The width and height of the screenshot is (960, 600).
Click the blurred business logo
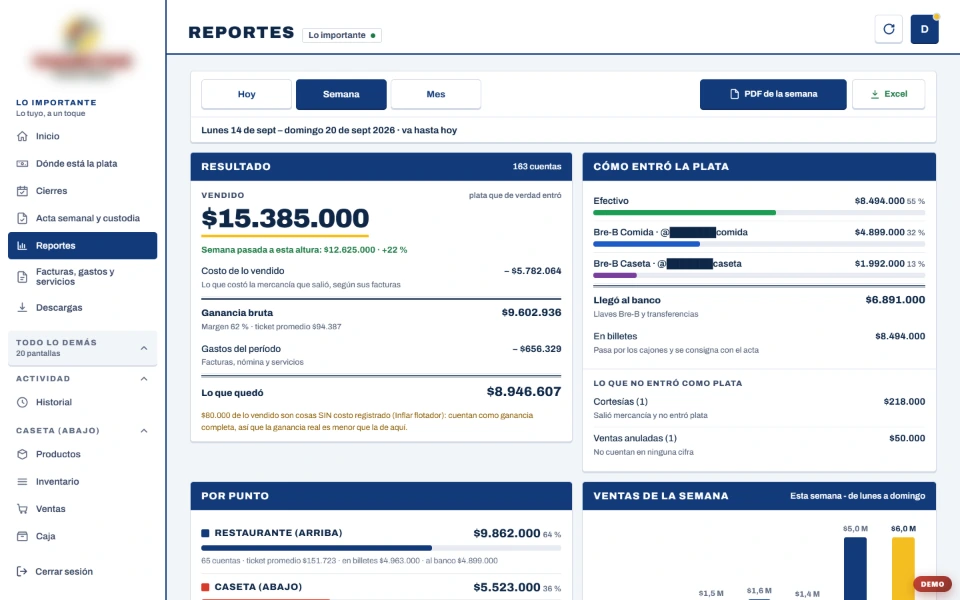(81, 48)
